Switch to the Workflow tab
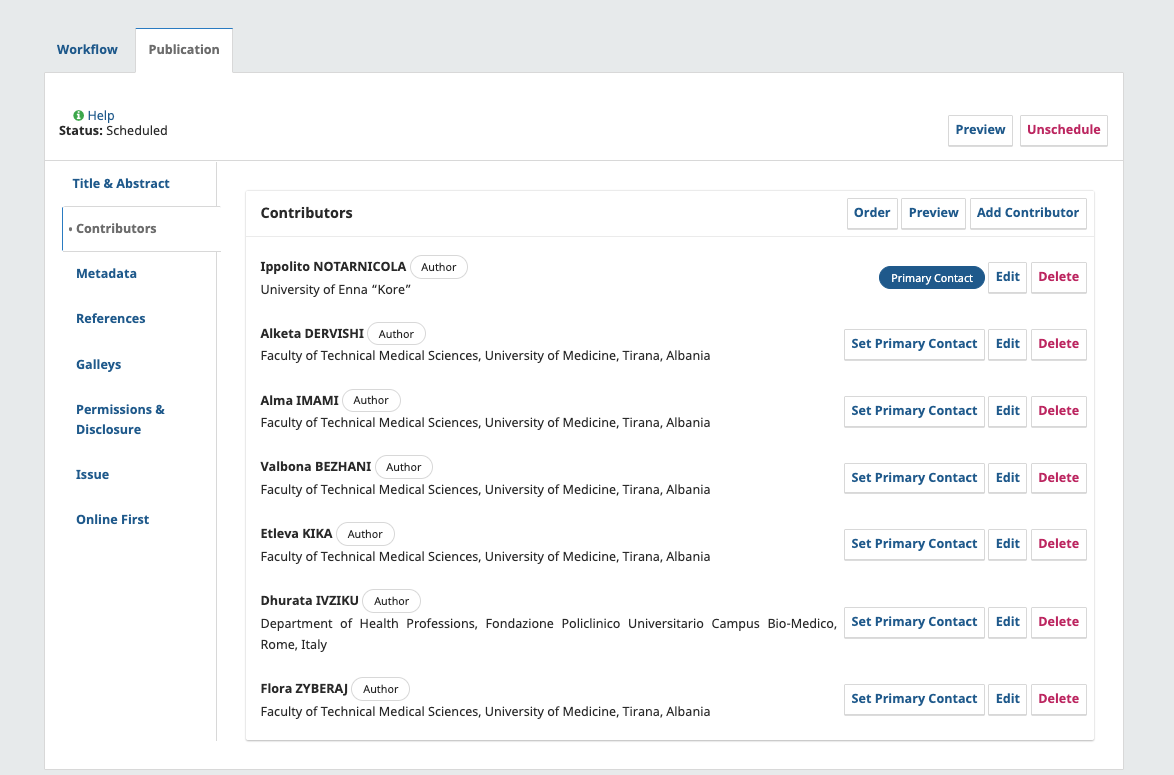Screen dimensions: 1174x775 87,50
